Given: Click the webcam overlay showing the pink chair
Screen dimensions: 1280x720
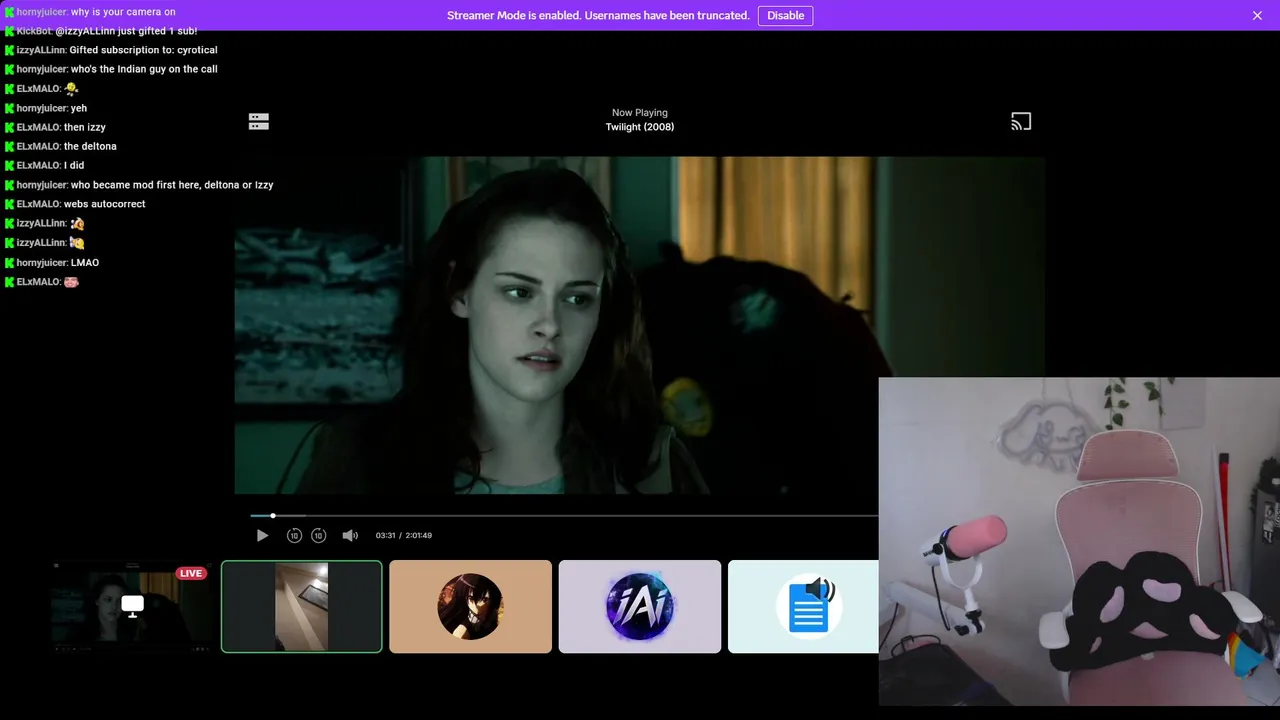Looking at the screenshot, I should [x=1079, y=541].
